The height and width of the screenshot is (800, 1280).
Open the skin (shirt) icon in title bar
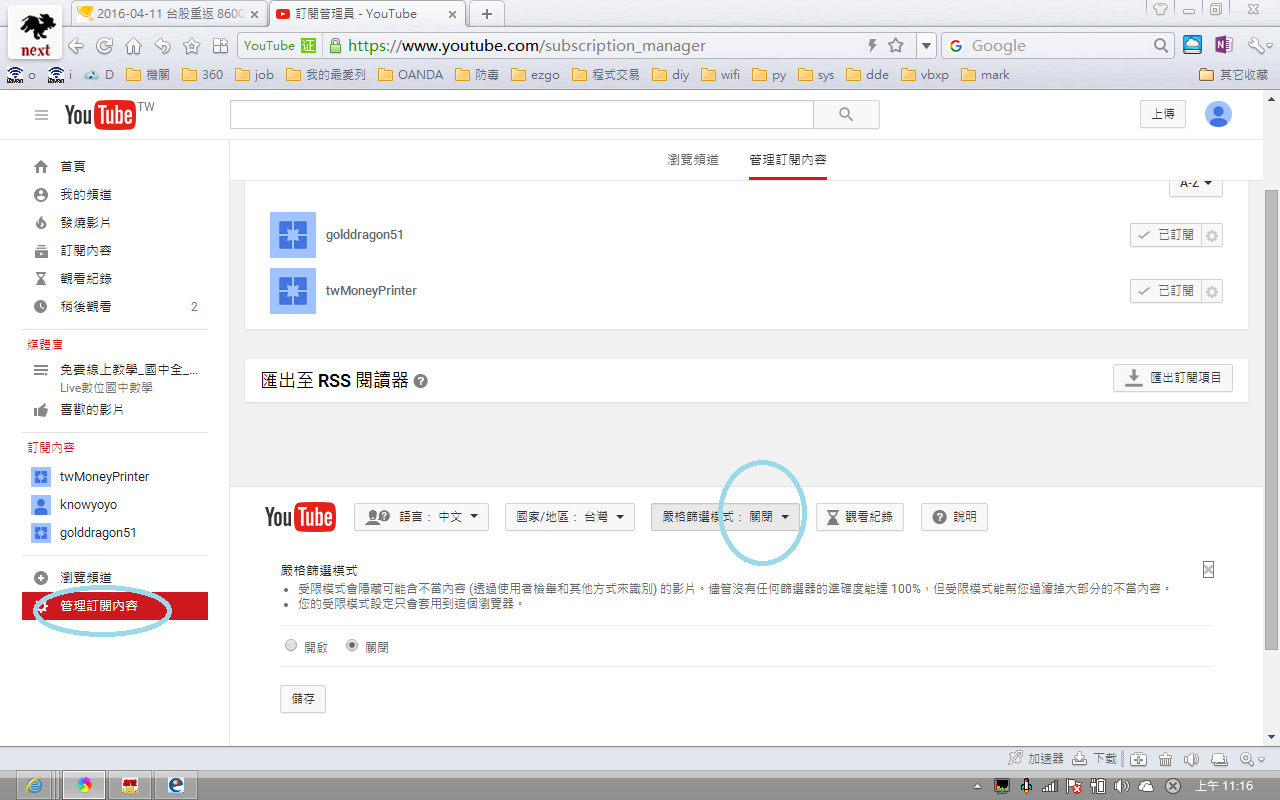(x=1161, y=9)
